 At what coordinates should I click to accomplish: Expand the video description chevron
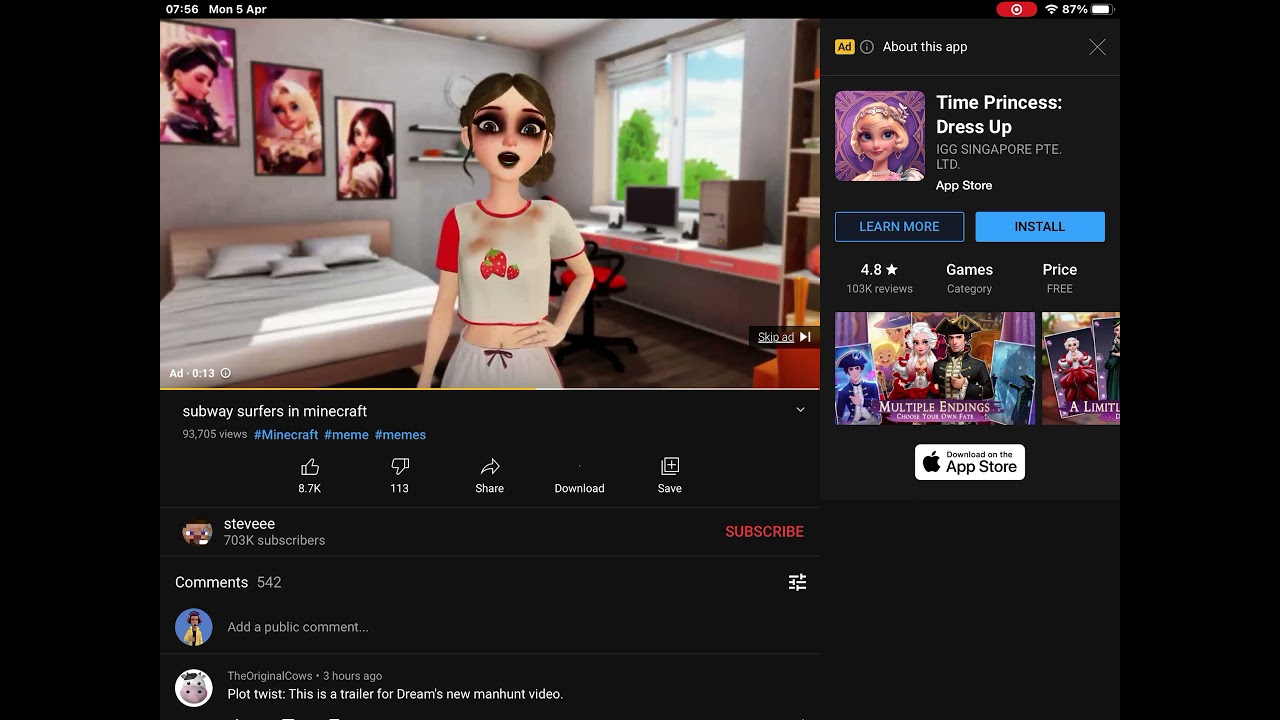click(x=800, y=410)
